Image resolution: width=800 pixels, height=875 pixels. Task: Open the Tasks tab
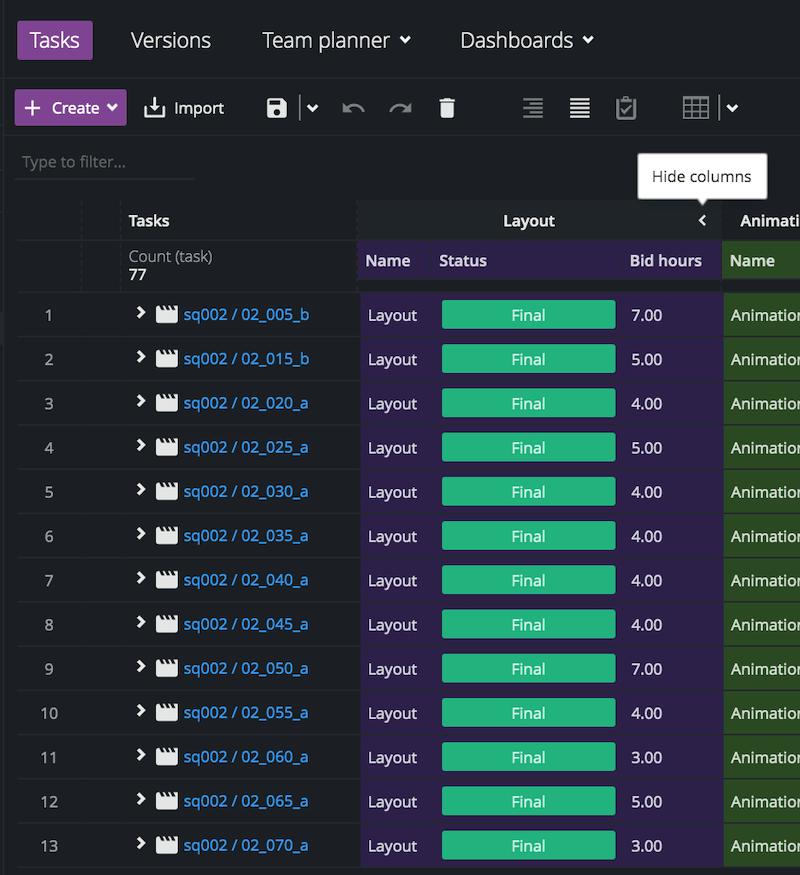[x=55, y=40]
